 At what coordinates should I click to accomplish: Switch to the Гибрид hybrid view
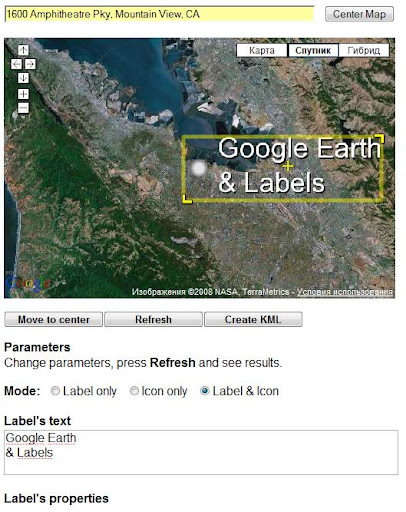(x=364, y=51)
